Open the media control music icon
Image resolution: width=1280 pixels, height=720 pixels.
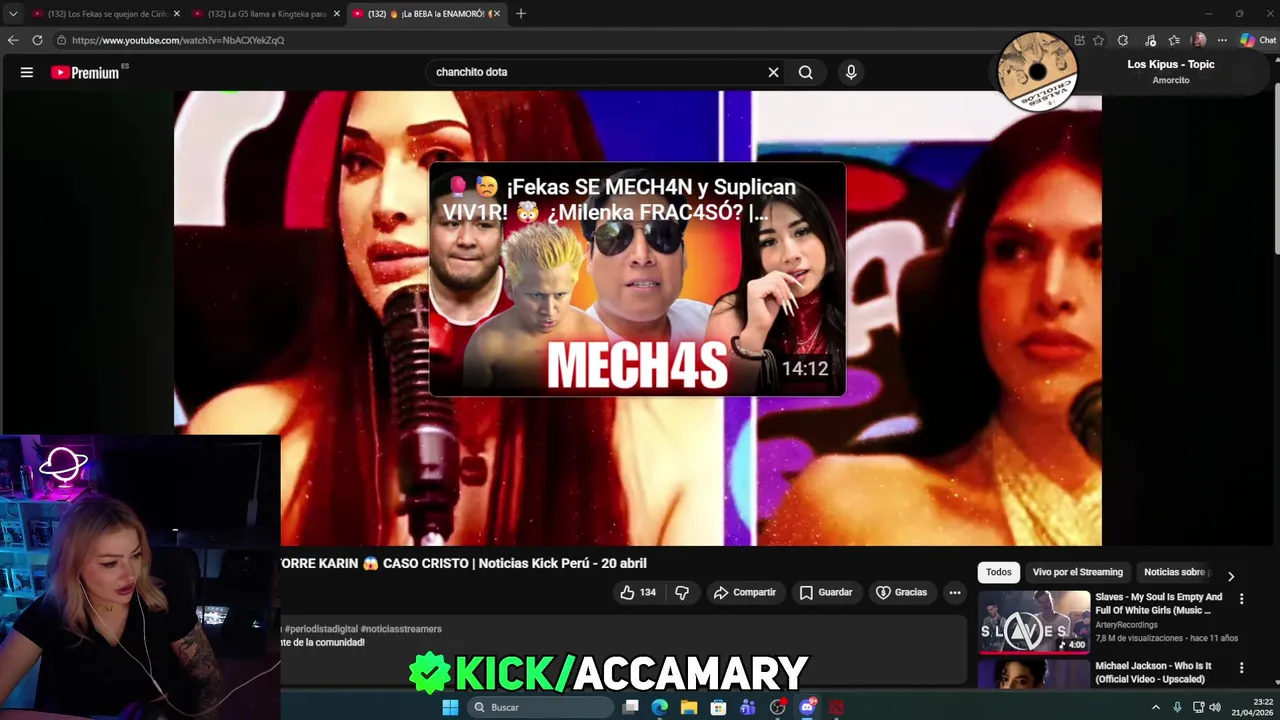pyautogui.click(x=1150, y=40)
